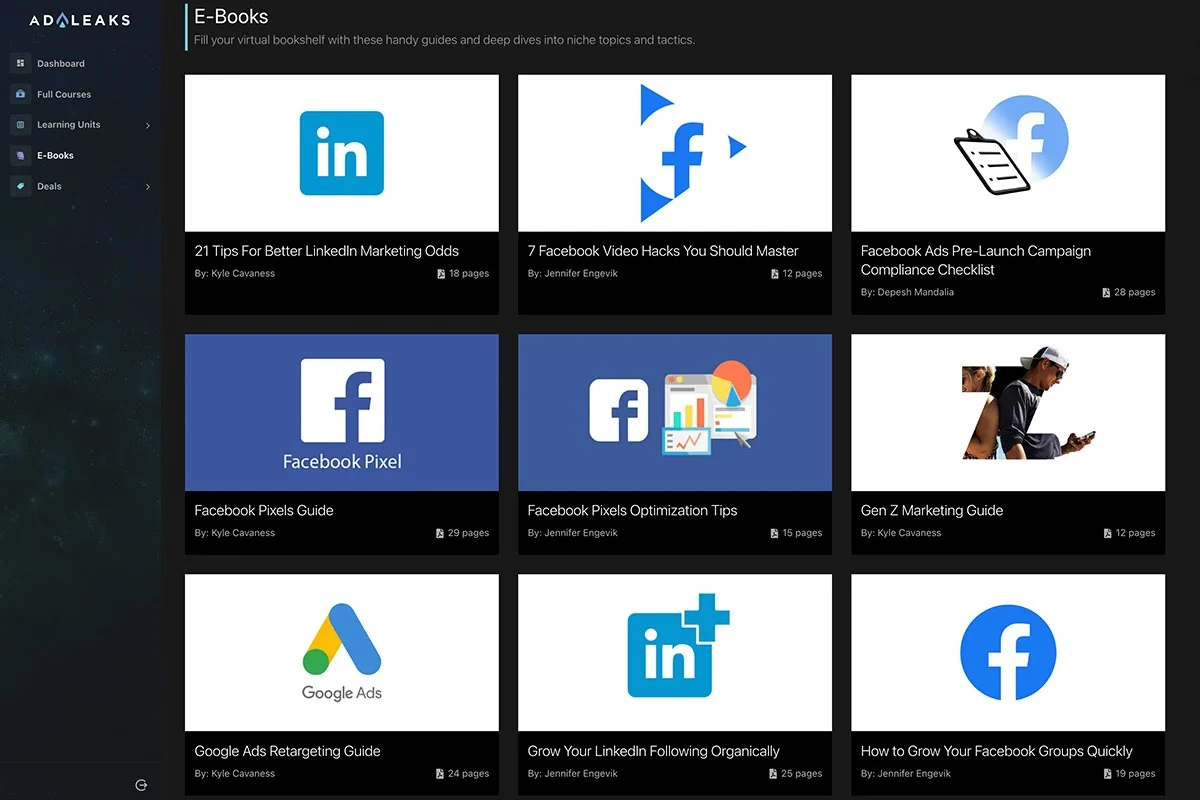Click the Facebook charts optimization thumbnail
Screen dimensions: 1200x800
coord(675,413)
